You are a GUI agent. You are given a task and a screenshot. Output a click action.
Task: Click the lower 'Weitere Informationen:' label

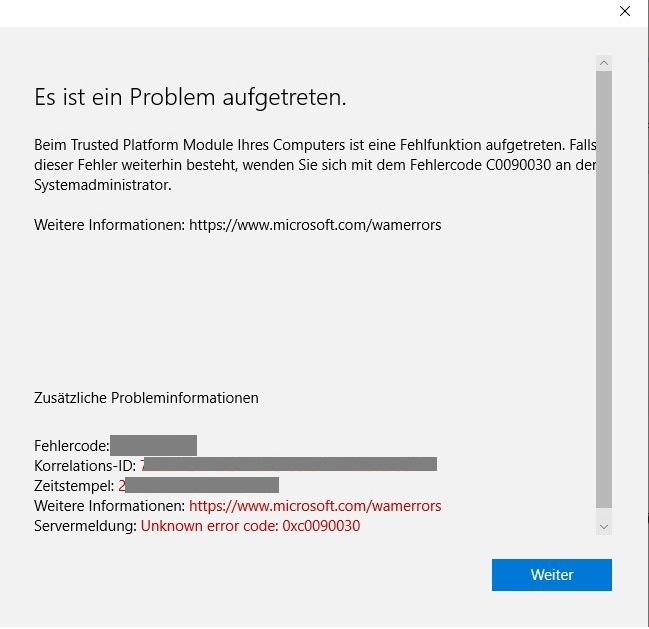(110, 506)
